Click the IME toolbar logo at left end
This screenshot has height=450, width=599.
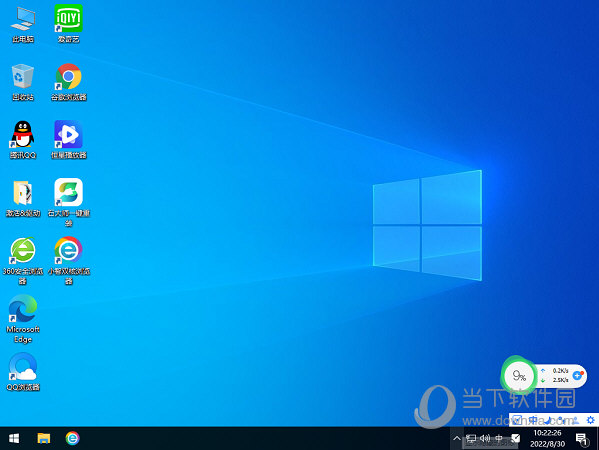(x=517, y=420)
